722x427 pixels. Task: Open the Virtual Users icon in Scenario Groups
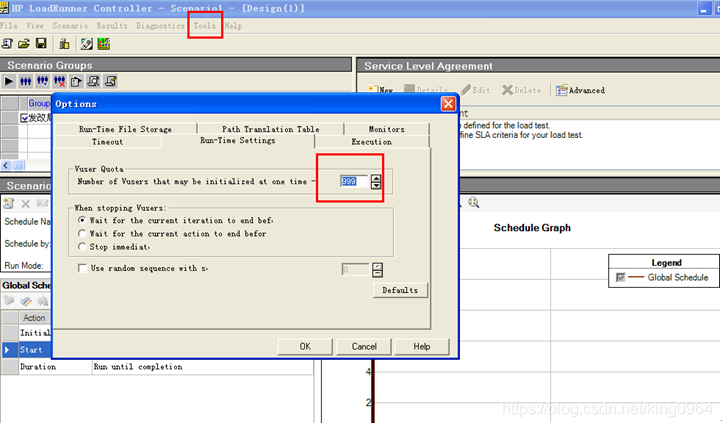pos(25,82)
